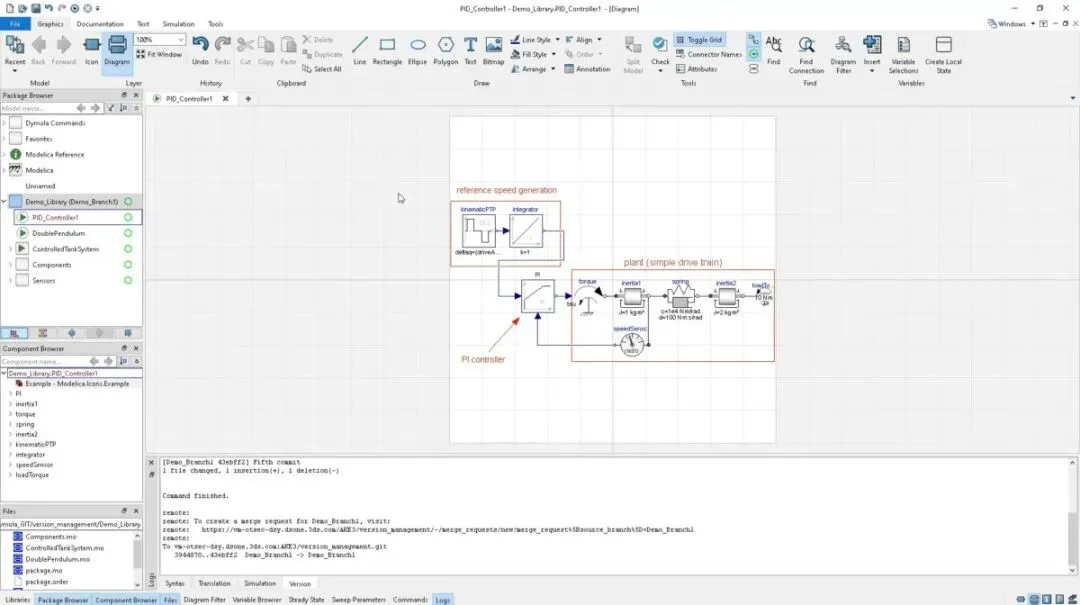Open the Find tool

tap(773, 51)
